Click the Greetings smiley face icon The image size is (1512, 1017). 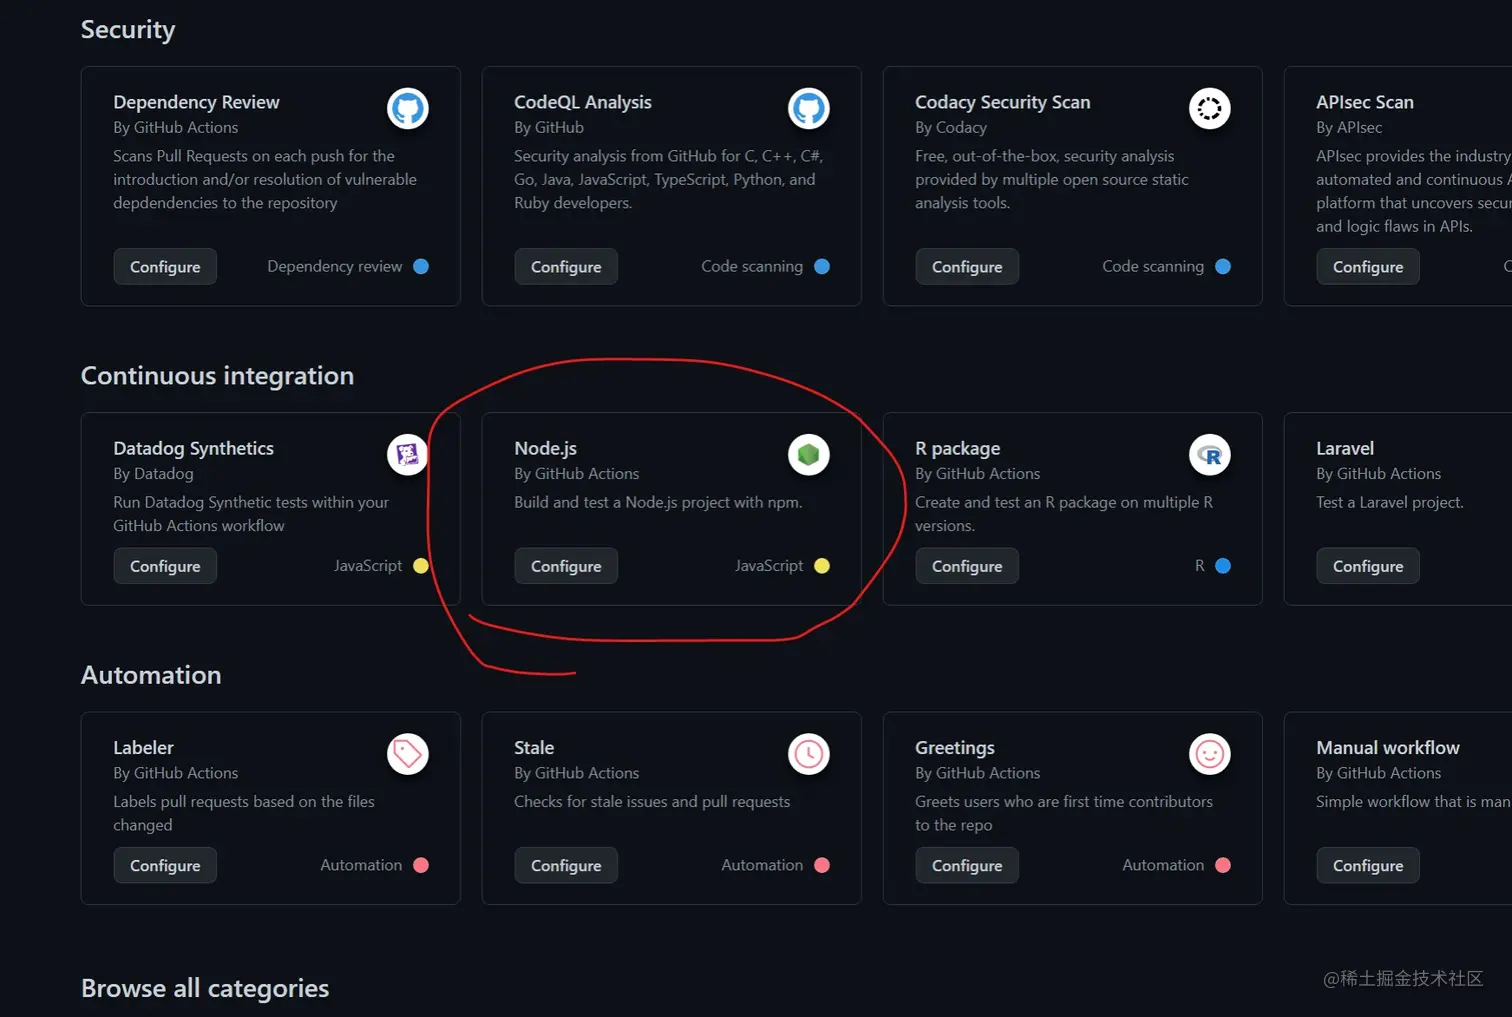(1210, 754)
